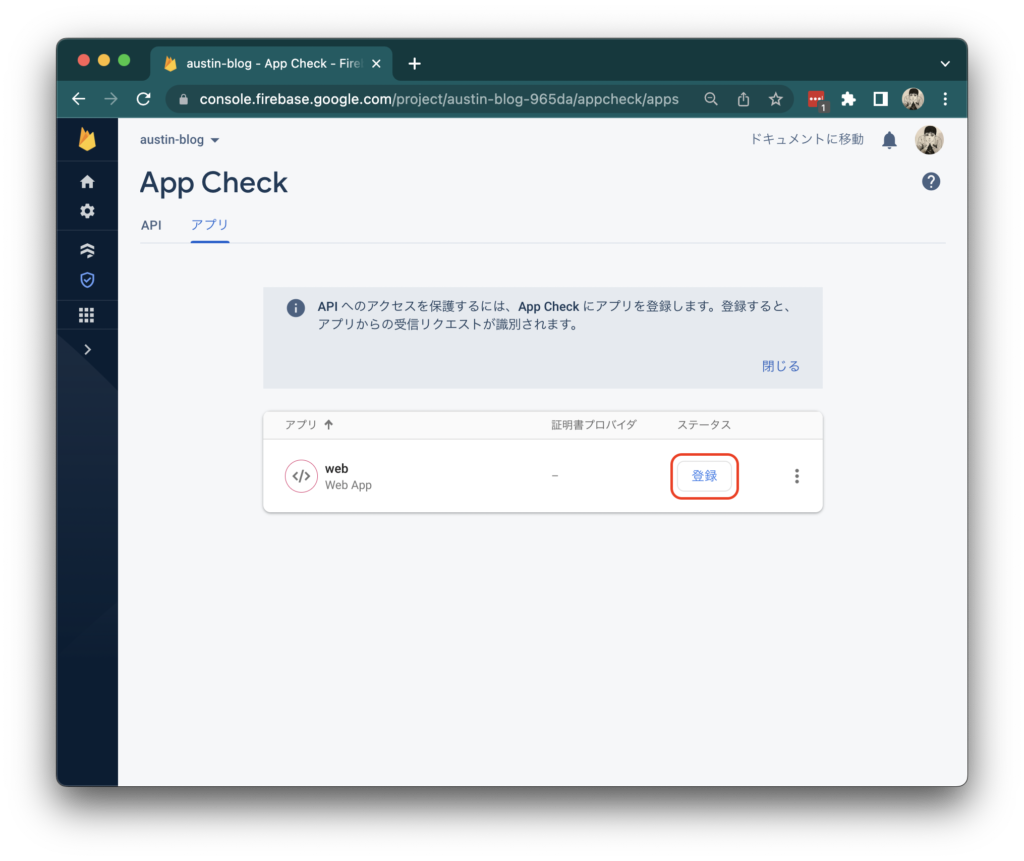Dismiss the info banner via 閉じる

(780, 366)
